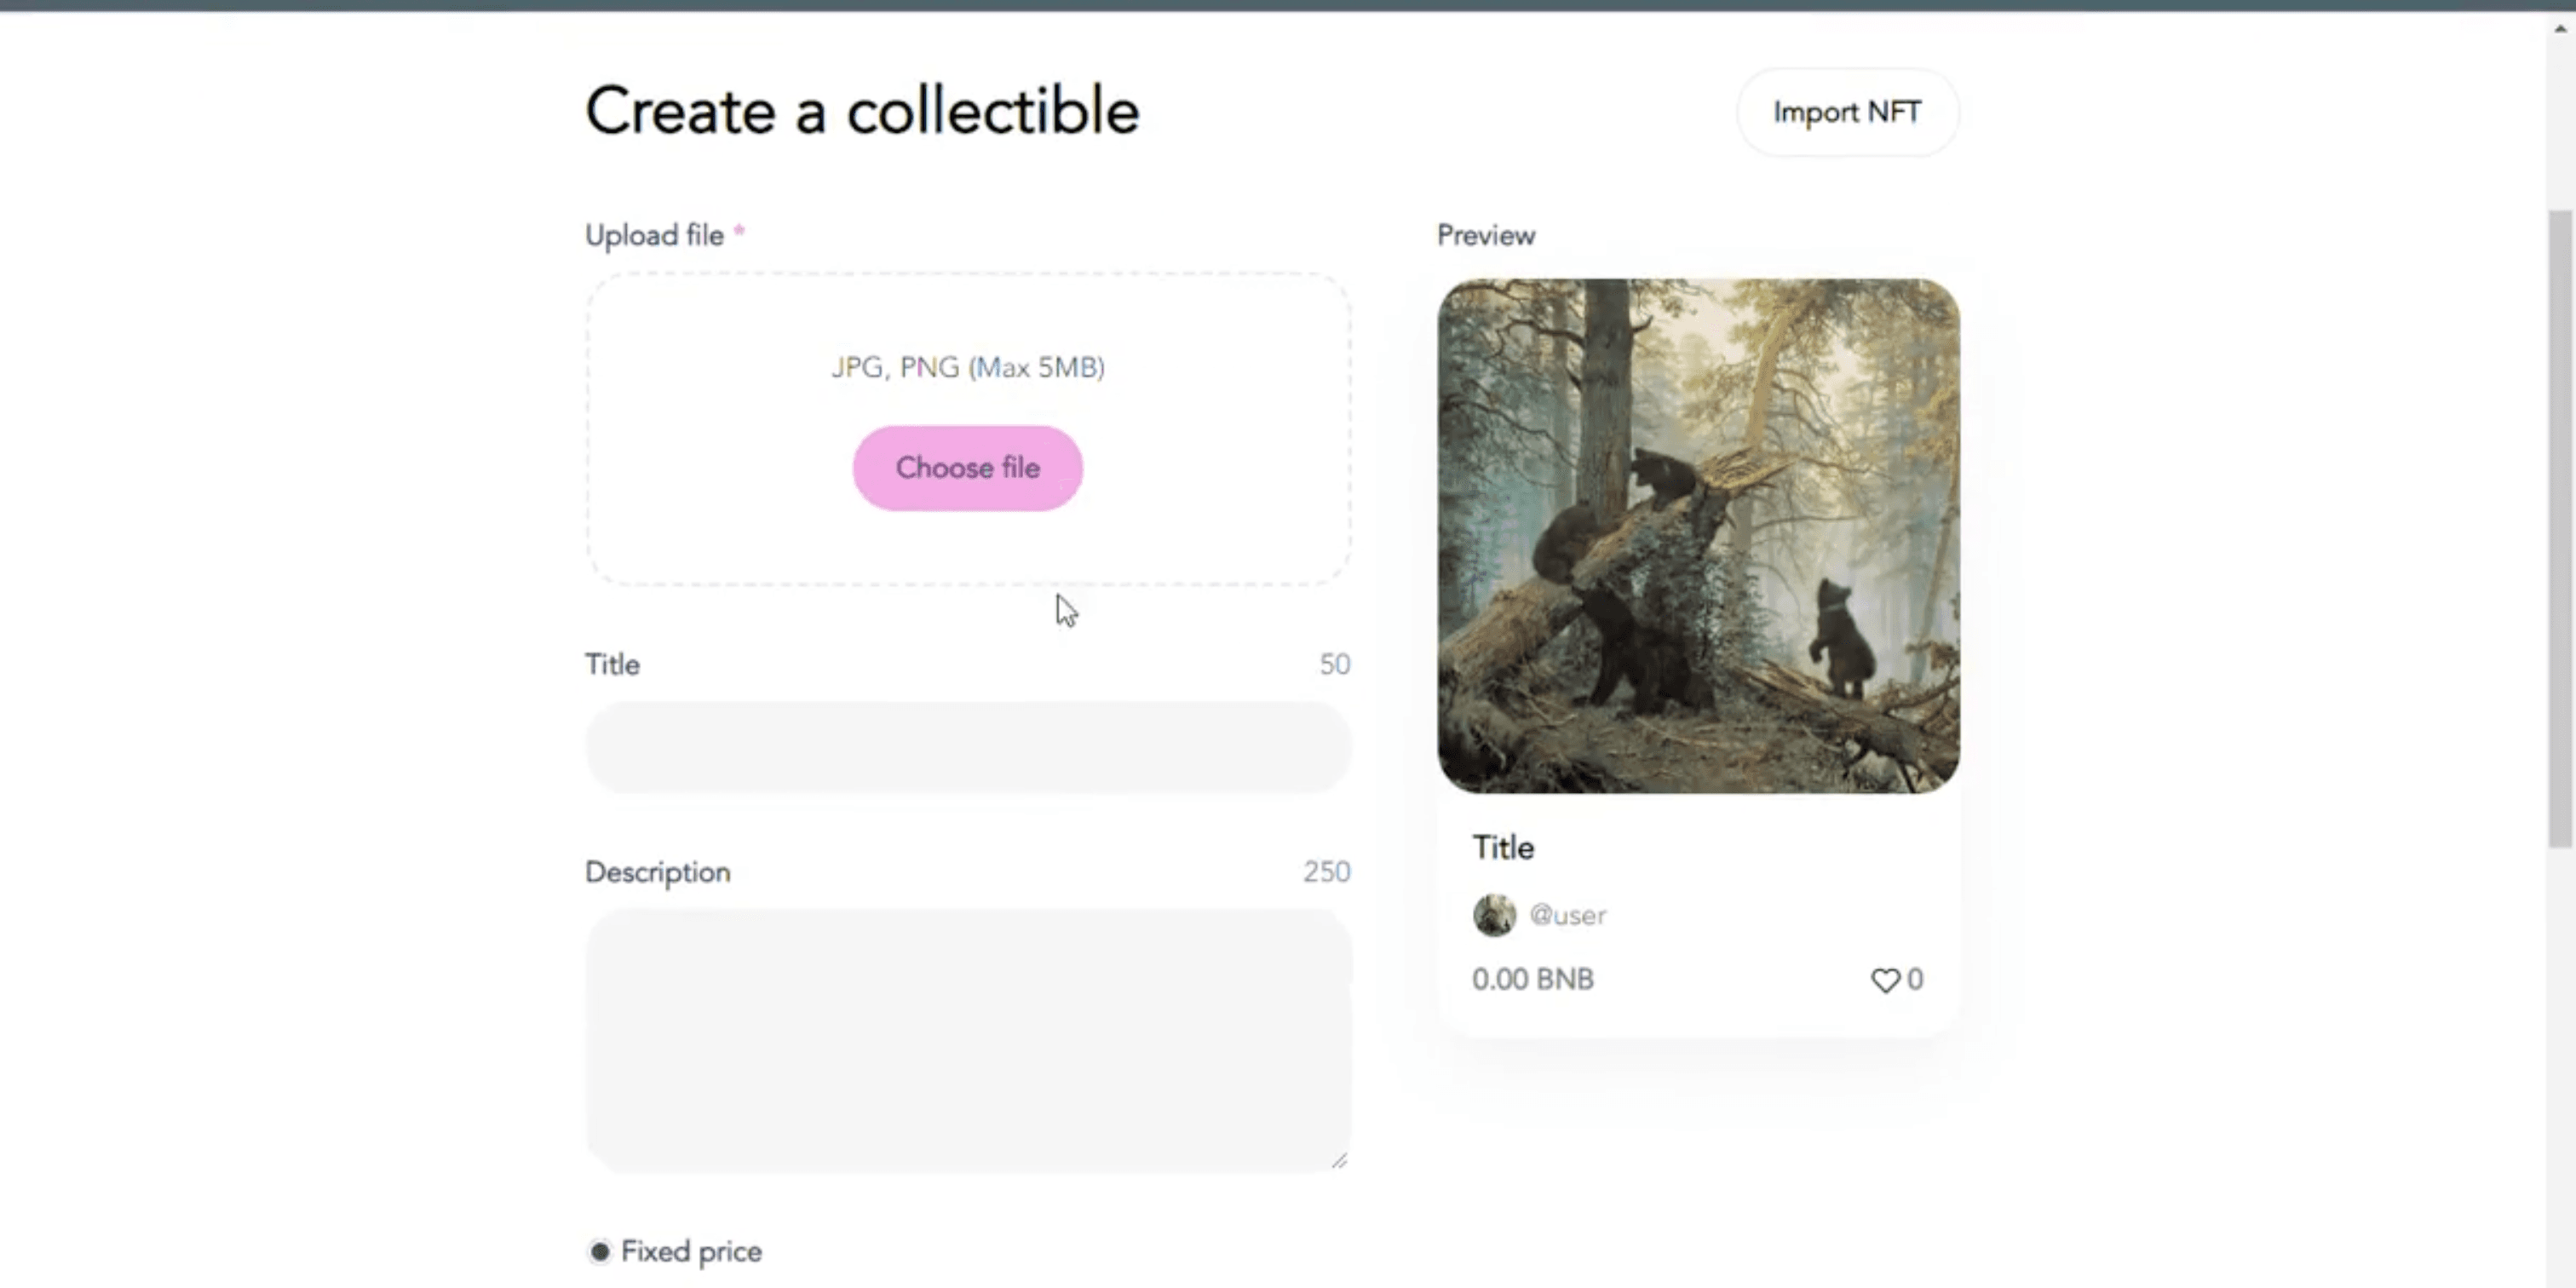Click the preview card Title text
Screen dimensions: 2576x1288
coord(1503,848)
